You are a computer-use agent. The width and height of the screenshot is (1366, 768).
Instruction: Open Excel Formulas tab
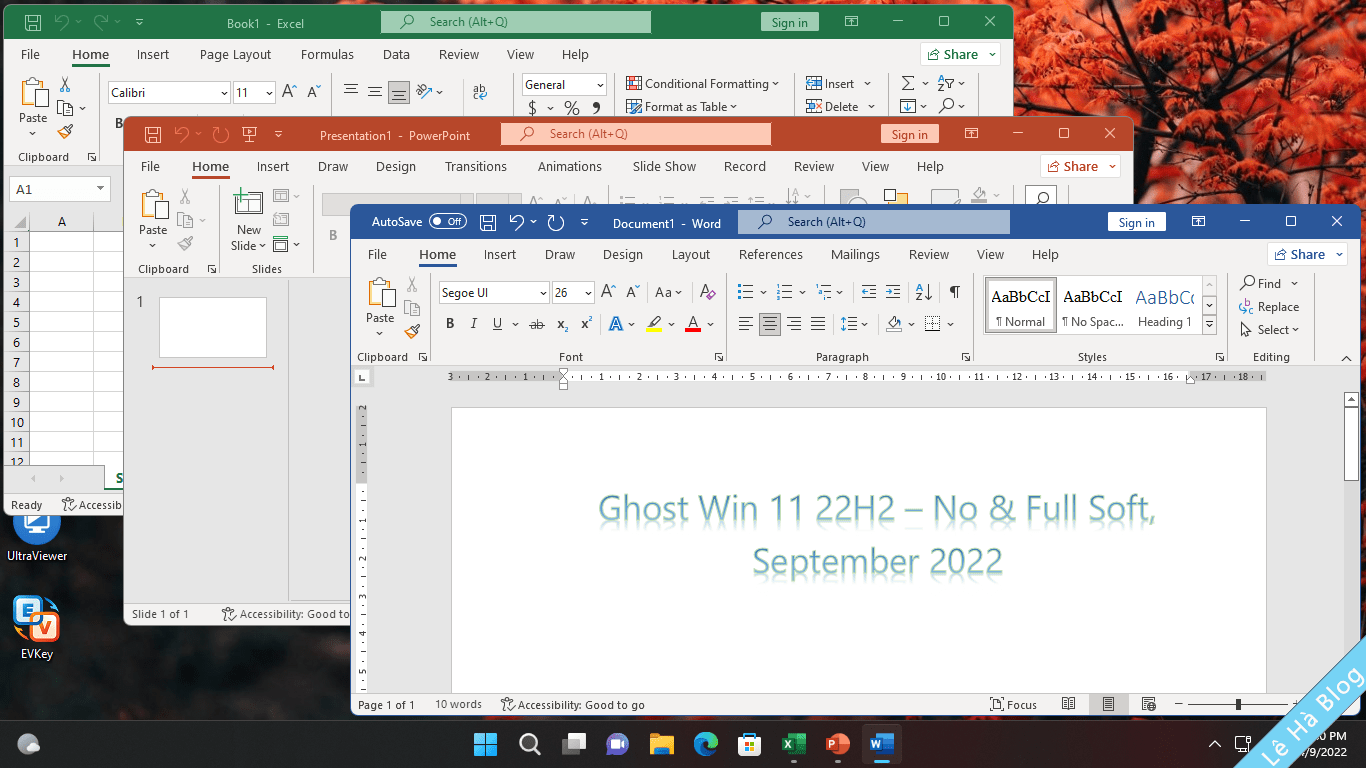(327, 54)
